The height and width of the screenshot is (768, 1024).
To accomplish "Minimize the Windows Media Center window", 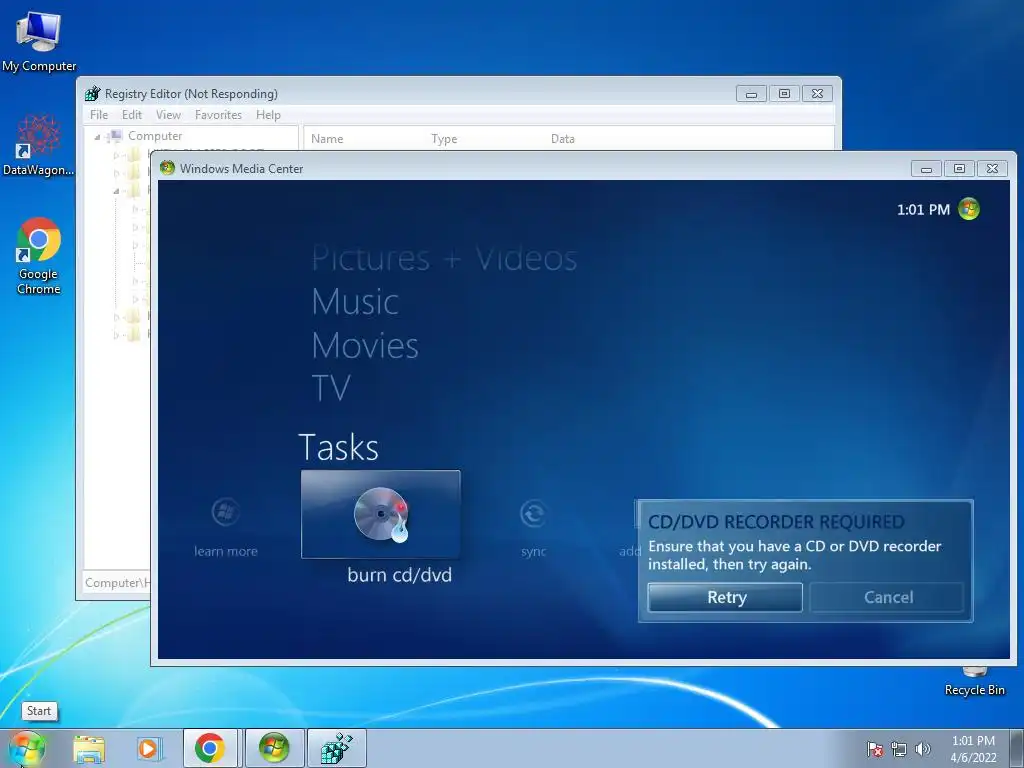I will click(x=927, y=168).
